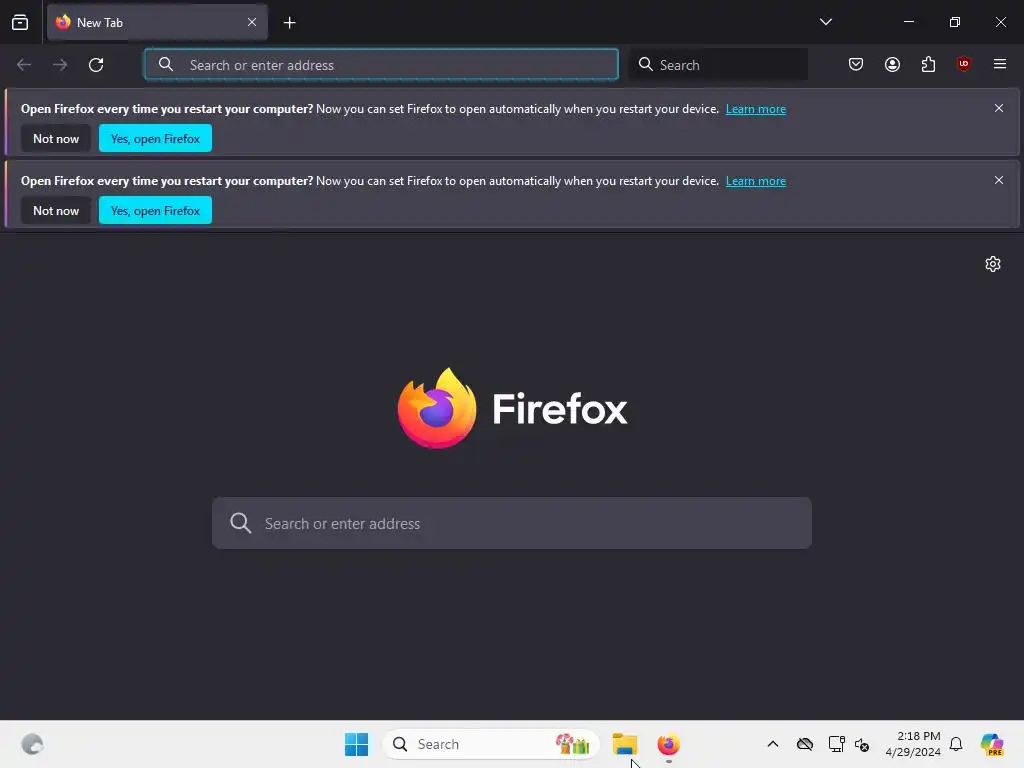Open a new tab with plus button
Image resolution: width=1024 pixels, height=768 pixels.
click(289, 23)
